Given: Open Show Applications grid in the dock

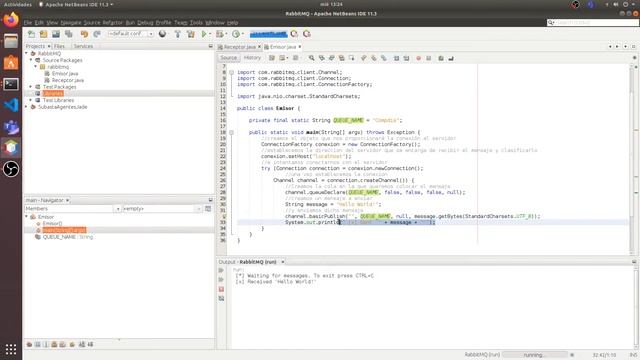Looking at the screenshot, I should [x=11, y=349].
